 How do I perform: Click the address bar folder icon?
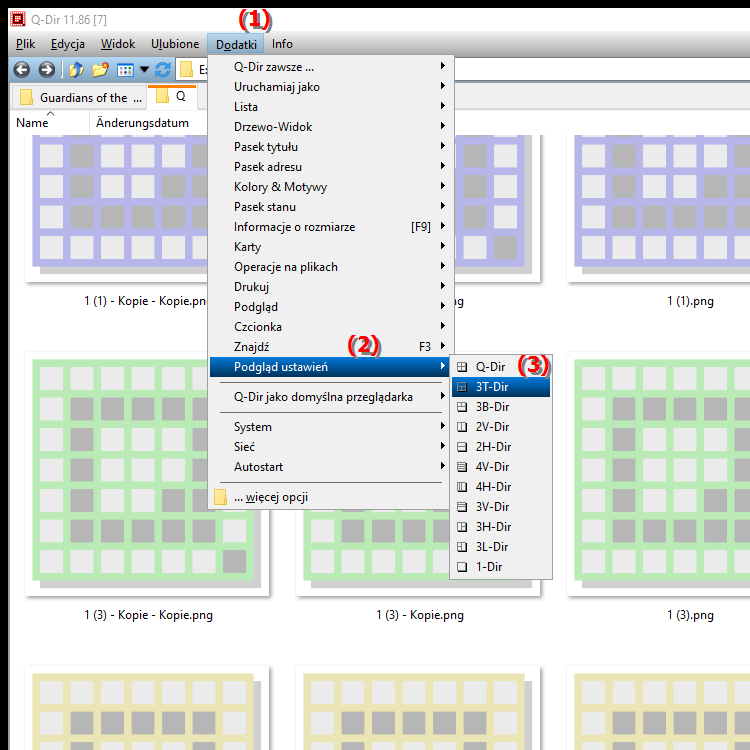coord(186,70)
